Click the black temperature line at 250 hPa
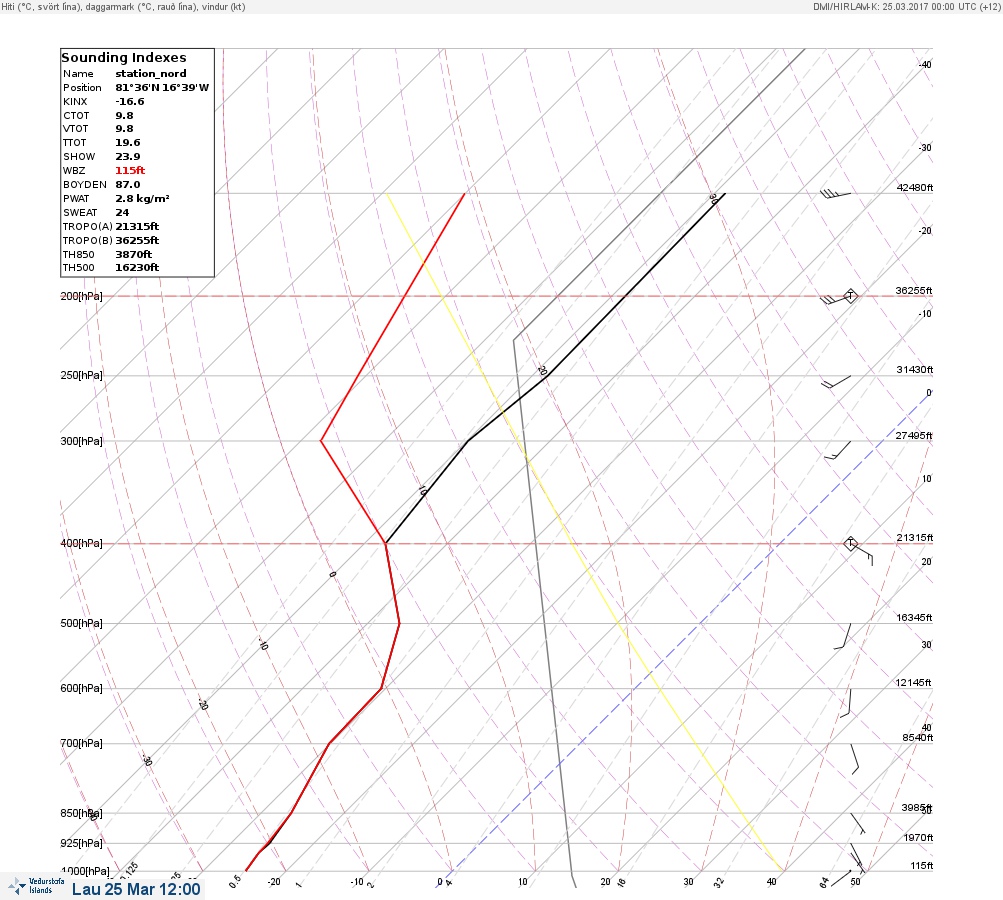This screenshot has width=1003, height=900. tap(546, 375)
